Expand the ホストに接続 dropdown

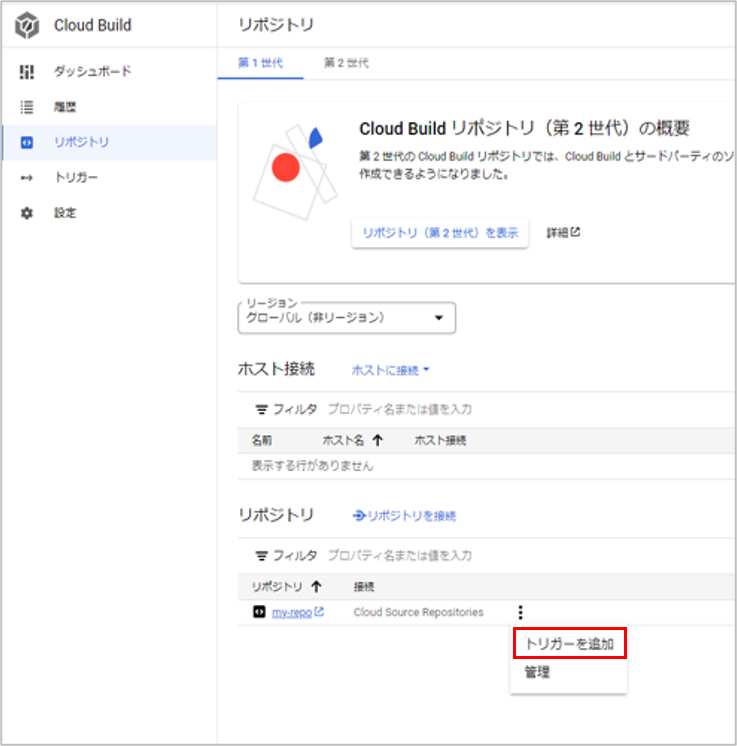(x=390, y=370)
